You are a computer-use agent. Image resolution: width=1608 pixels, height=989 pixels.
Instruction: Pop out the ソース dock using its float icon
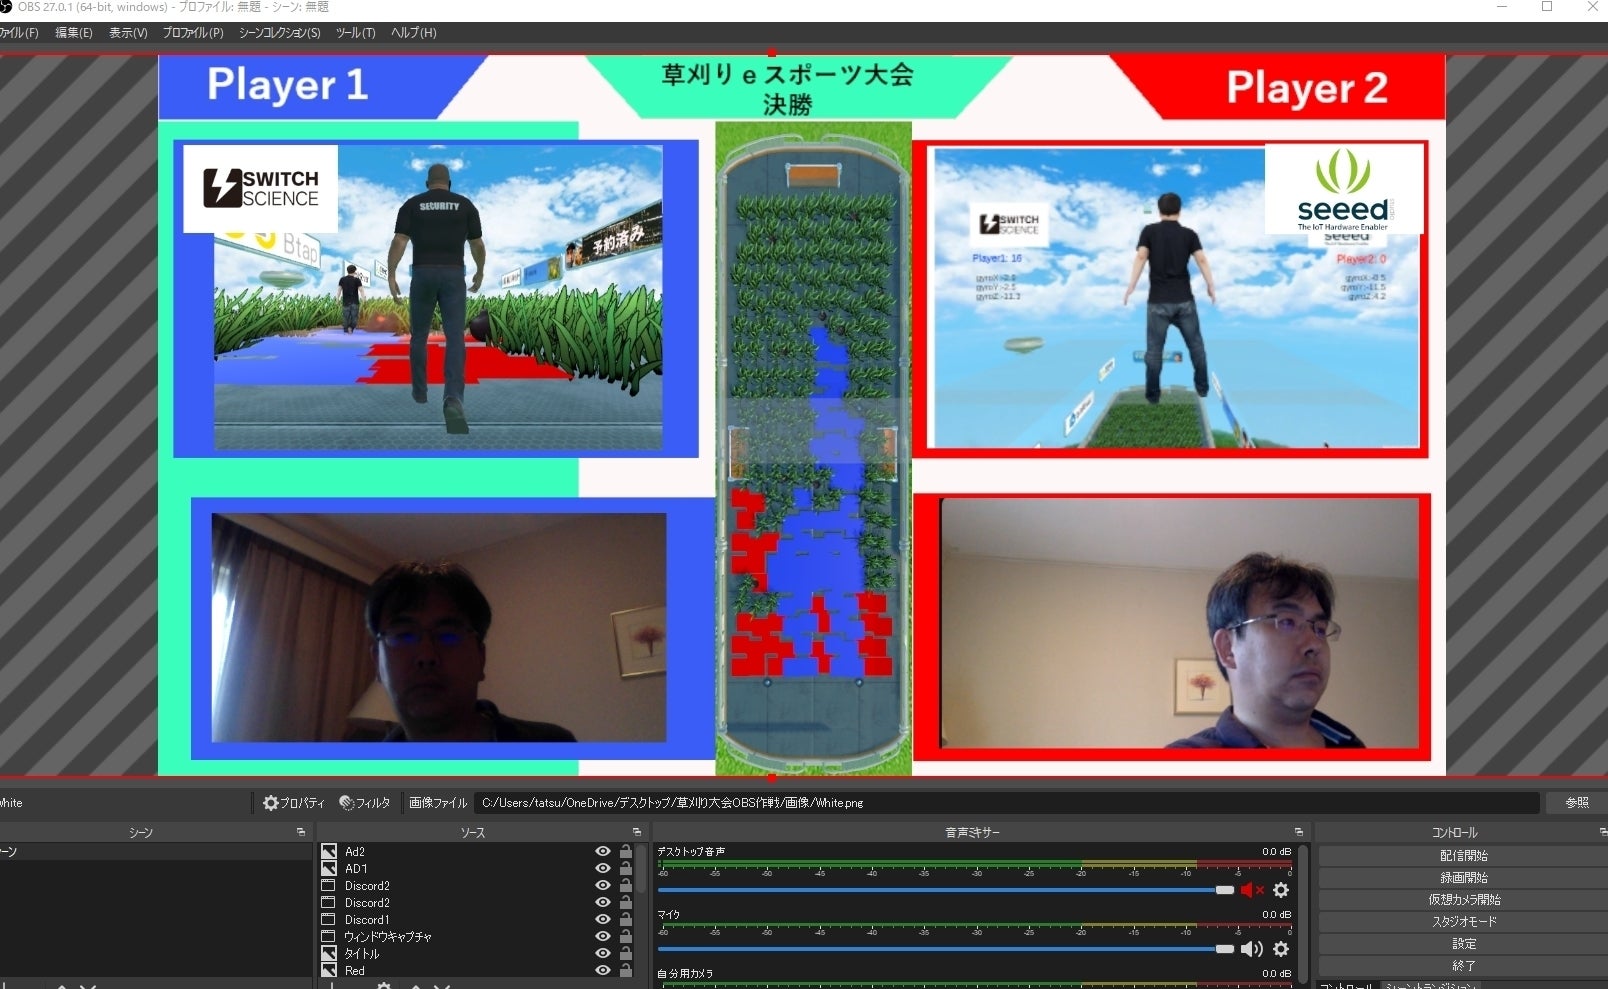click(637, 832)
